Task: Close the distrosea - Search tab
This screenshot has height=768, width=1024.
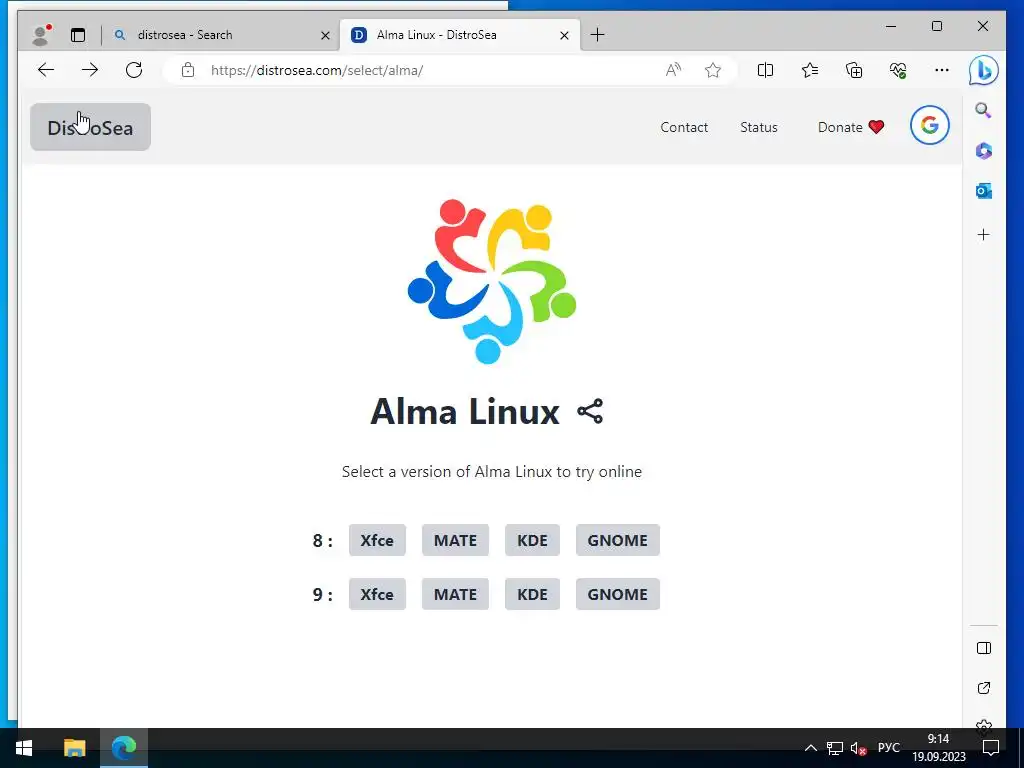Action: pyautogui.click(x=325, y=35)
